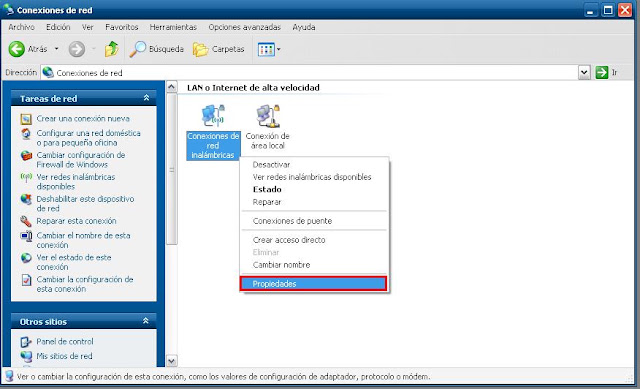Screen dimensions: 640x389
Task: Click the Crear una conexión nueva icon
Action: (x=26, y=119)
